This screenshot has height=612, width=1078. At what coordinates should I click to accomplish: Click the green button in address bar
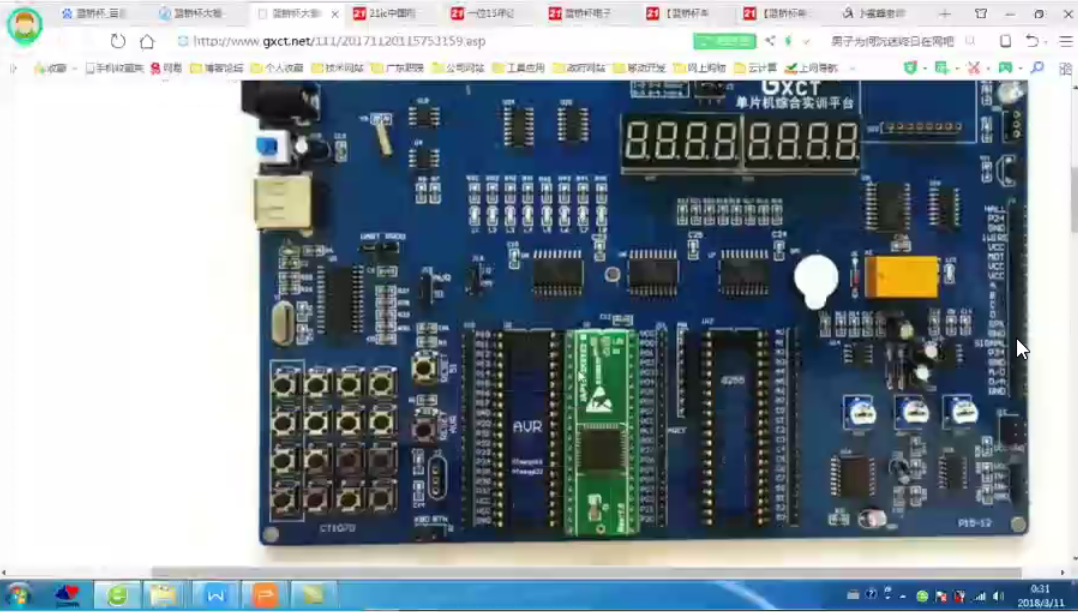click(x=724, y=41)
